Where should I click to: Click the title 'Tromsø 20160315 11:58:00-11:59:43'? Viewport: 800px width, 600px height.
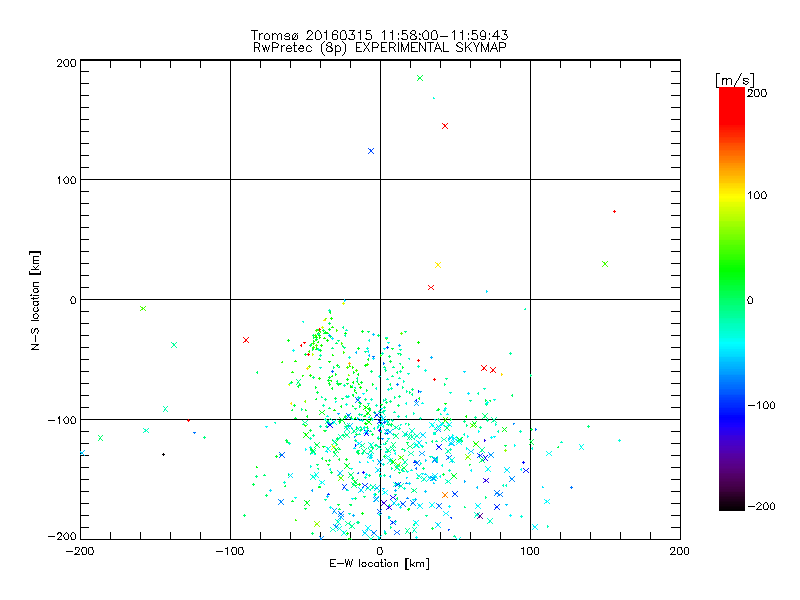379,35
